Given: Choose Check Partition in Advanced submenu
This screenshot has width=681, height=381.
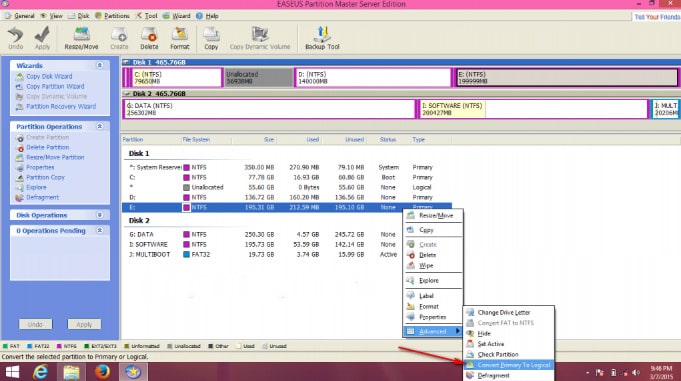Looking at the screenshot, I should [x=509, y=354].
